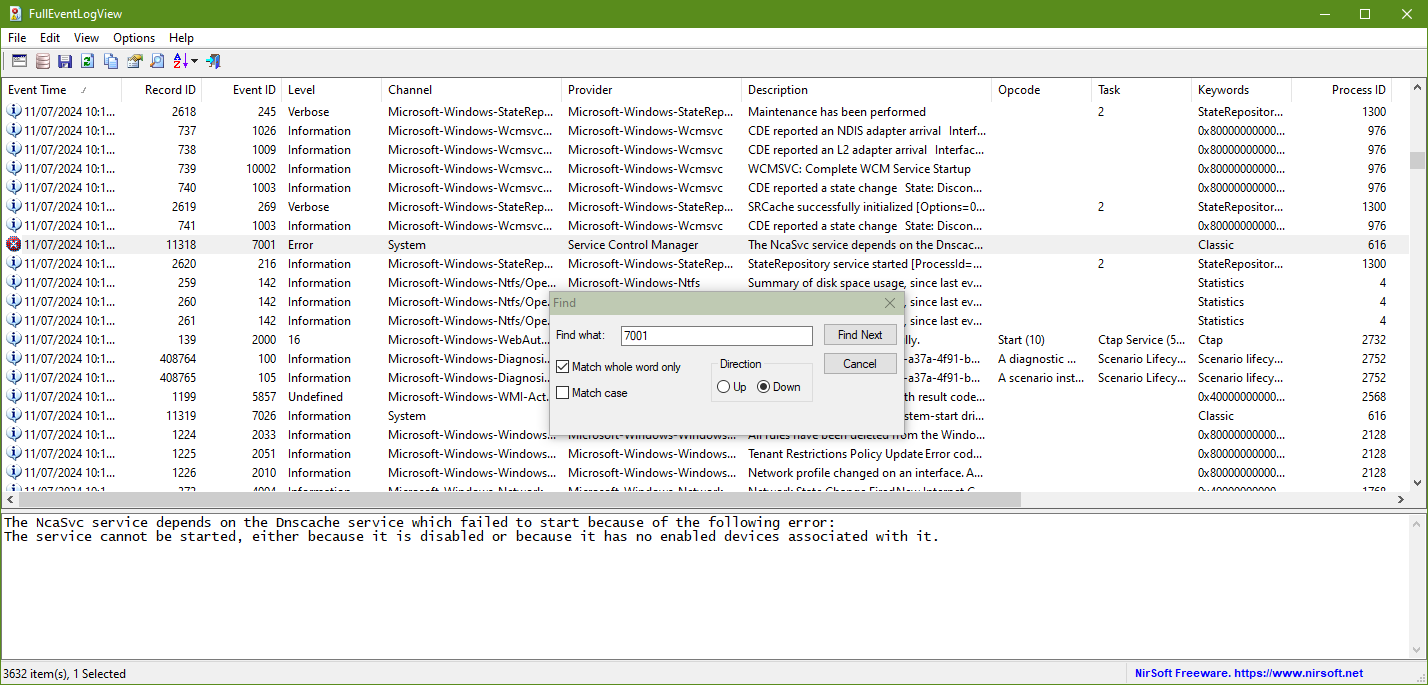Screen dimensions: 1428x685
Task: Click the A-Z sort toolbar icon
Action: point(181,61)
